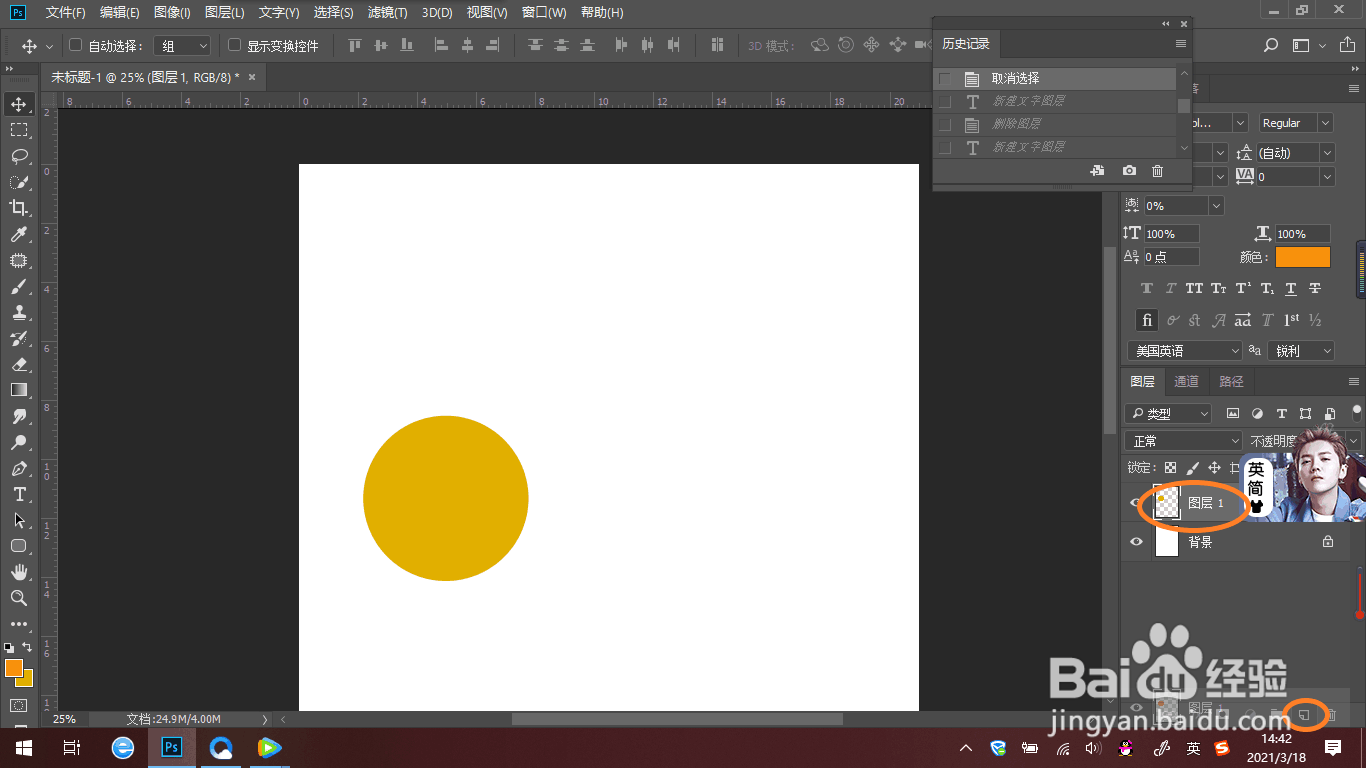
Task: Open the 滤镜(T) menu
Action: [387, 12]
